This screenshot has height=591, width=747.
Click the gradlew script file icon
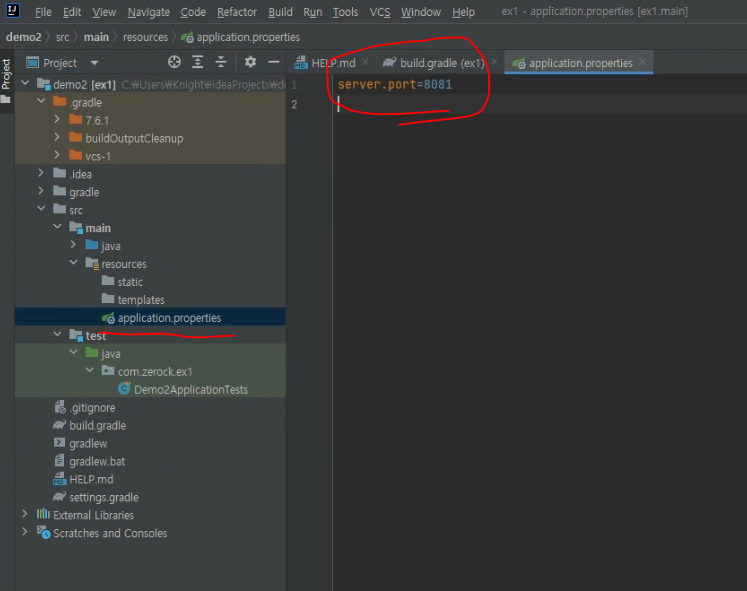60,443
